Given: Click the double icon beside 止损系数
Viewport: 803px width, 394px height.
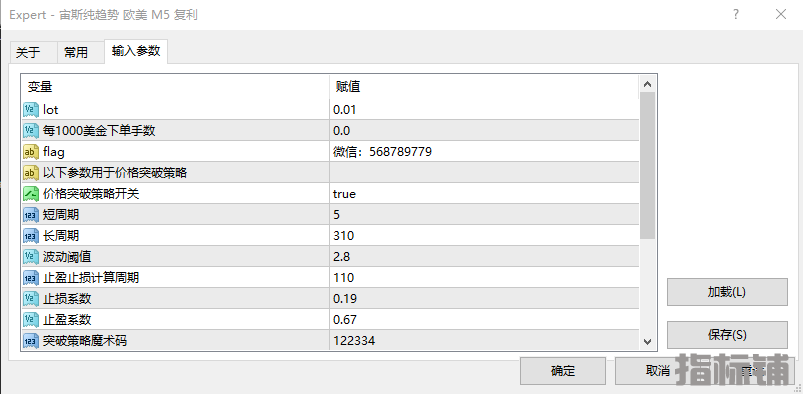Looking at the screenshot, I should tap(31, 299).
